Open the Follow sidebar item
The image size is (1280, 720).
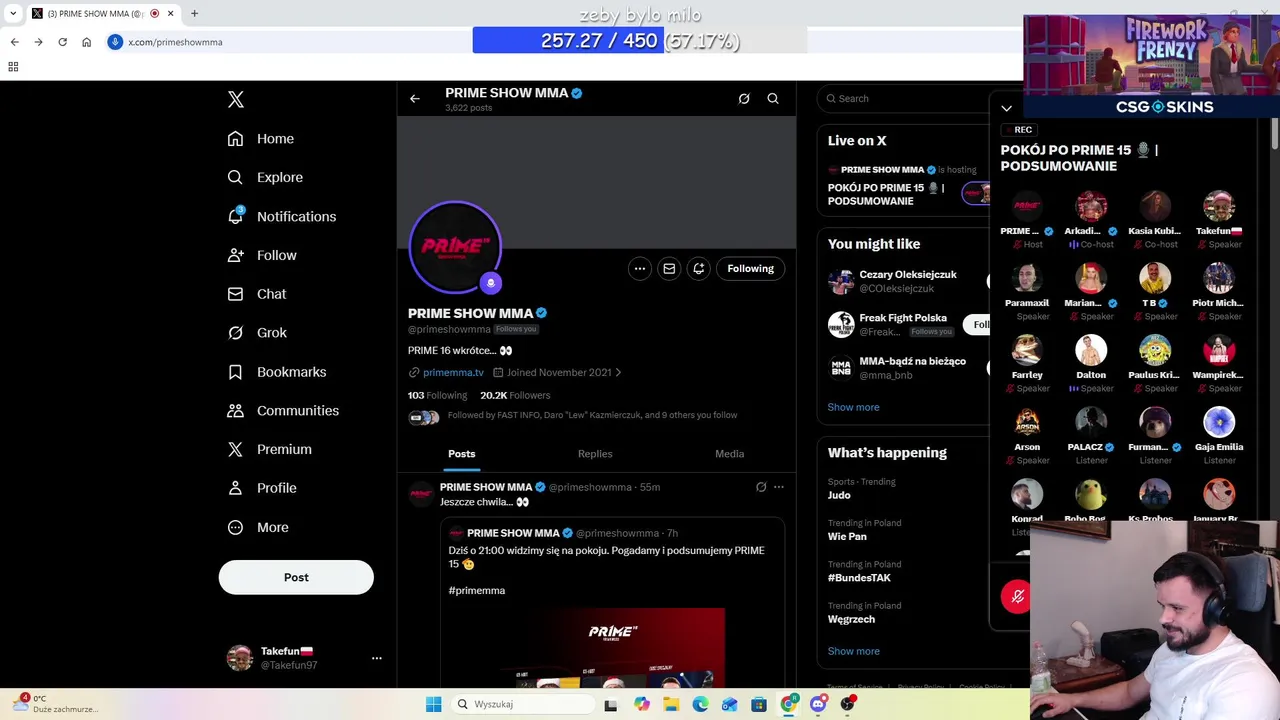tap(262, 255)
